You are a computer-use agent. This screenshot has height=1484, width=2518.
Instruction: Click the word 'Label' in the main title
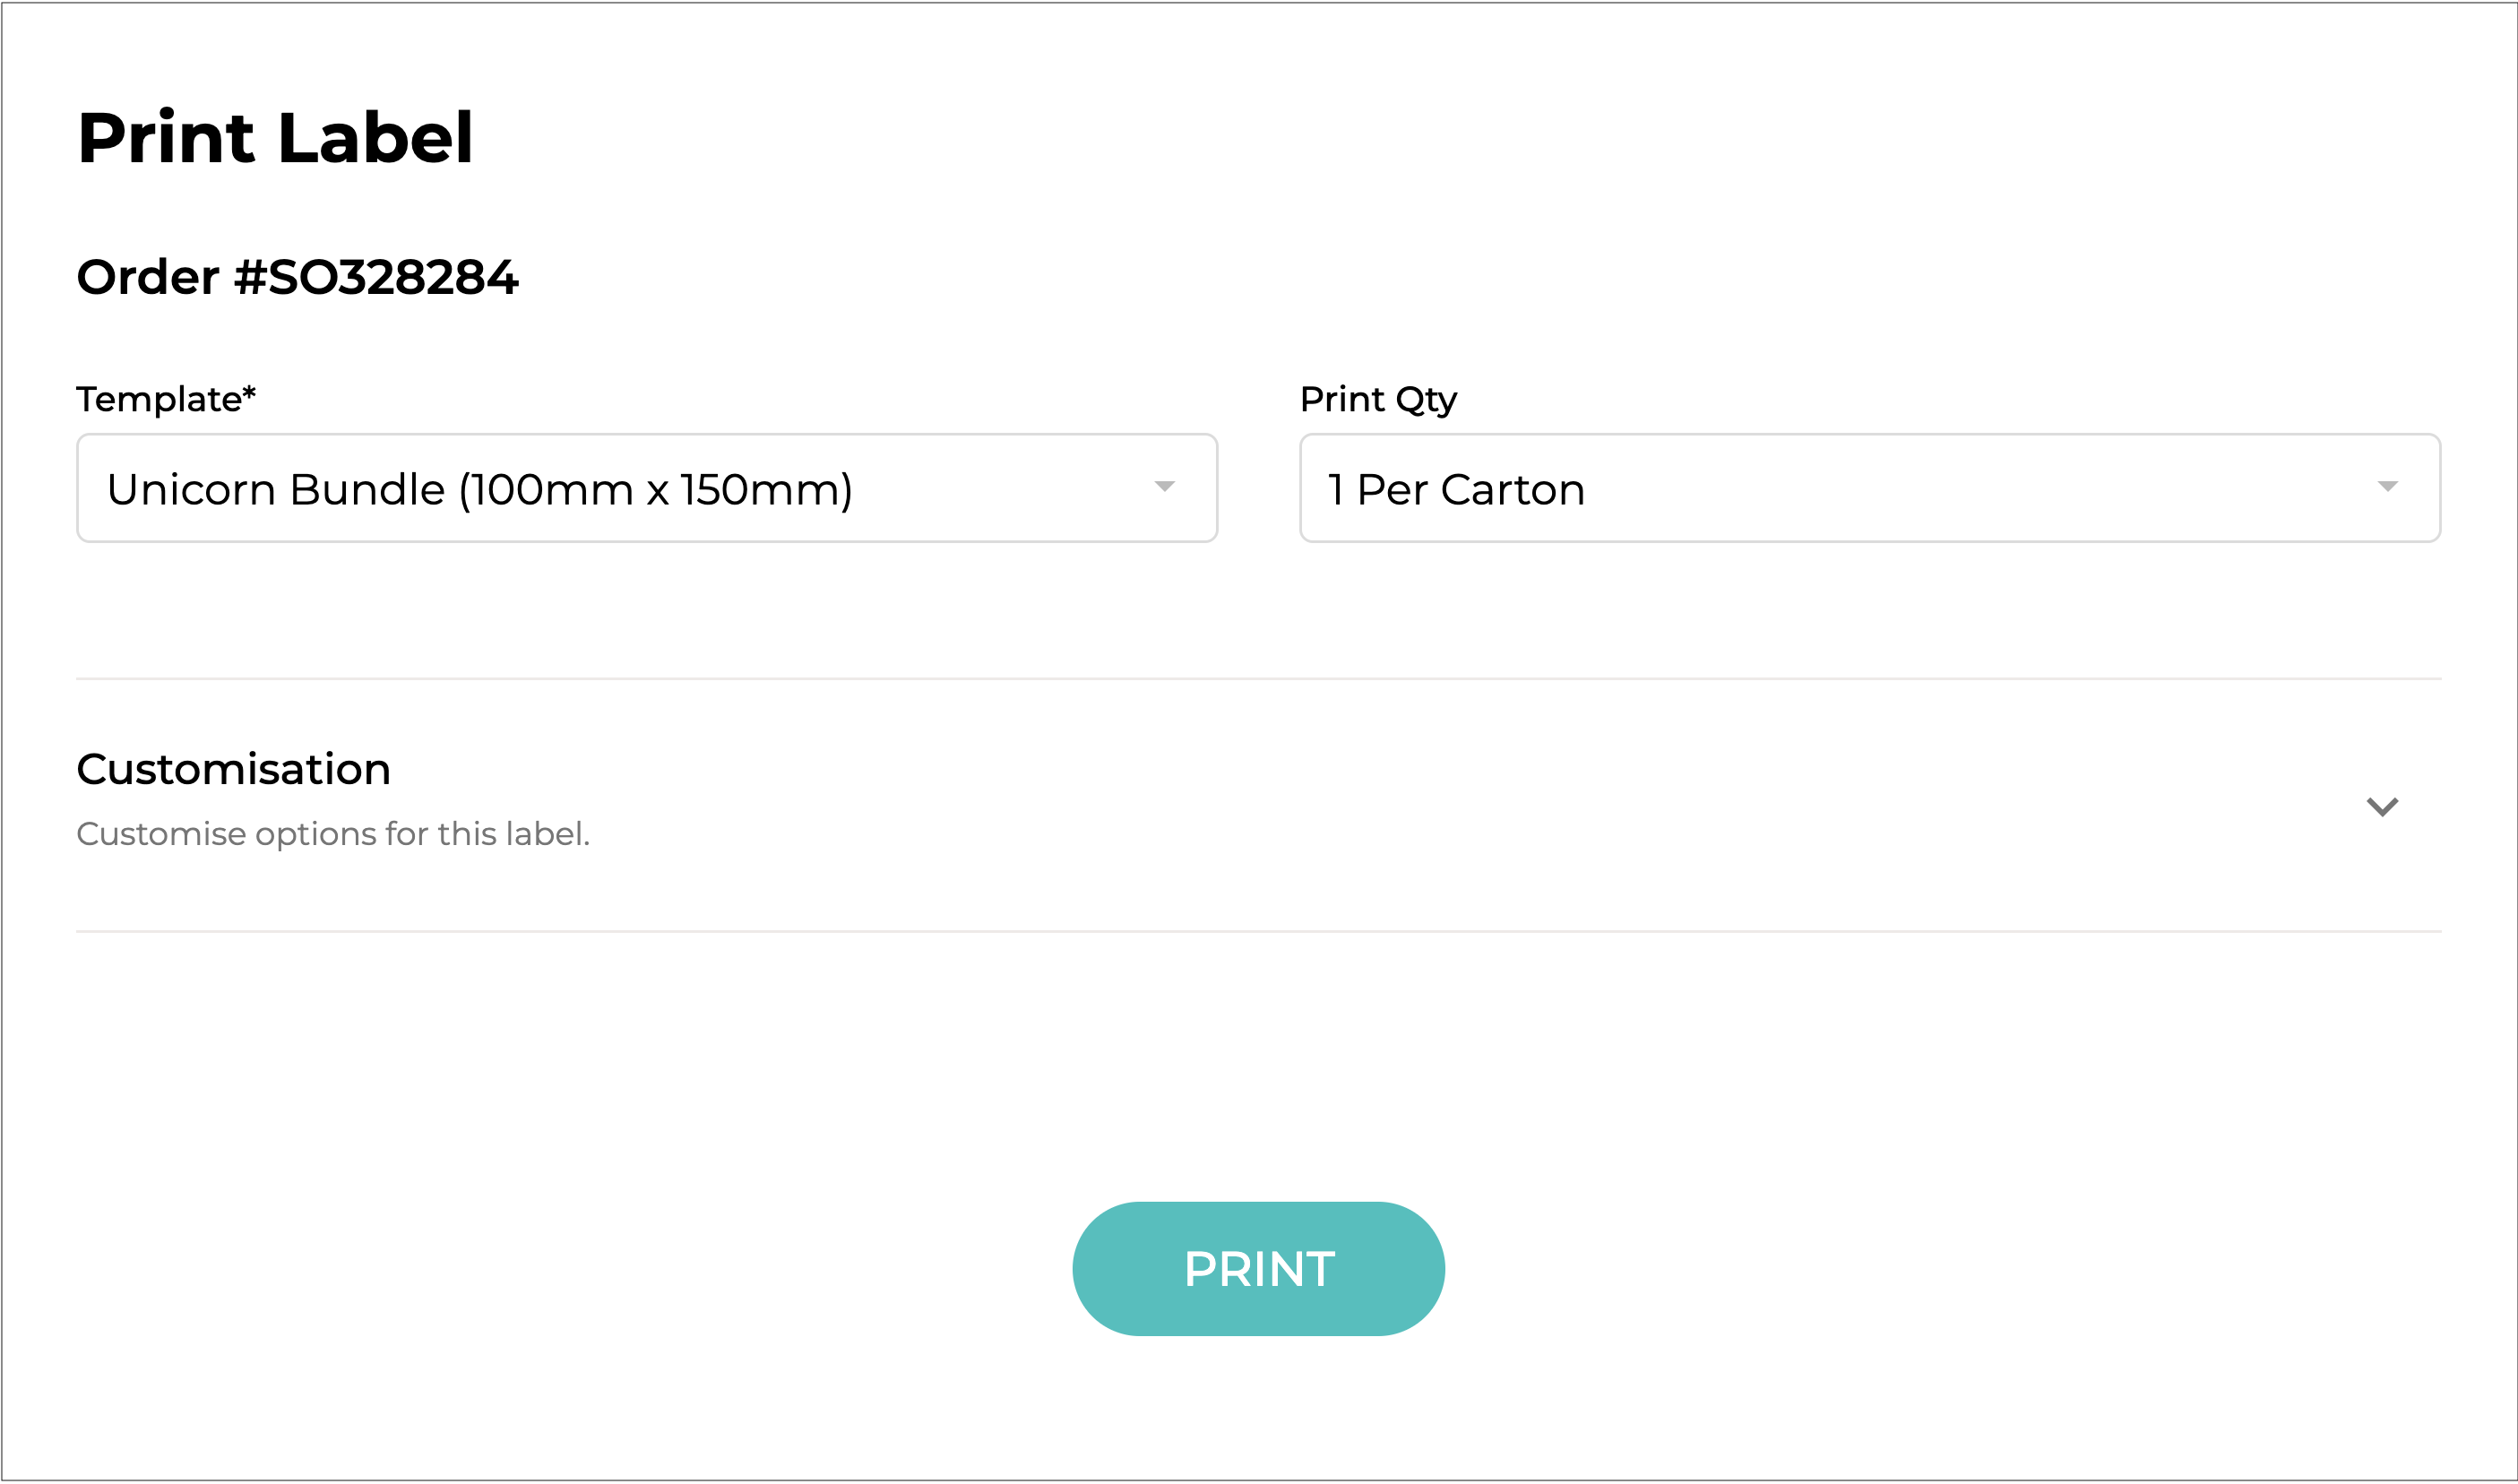[x=375, y=137]
